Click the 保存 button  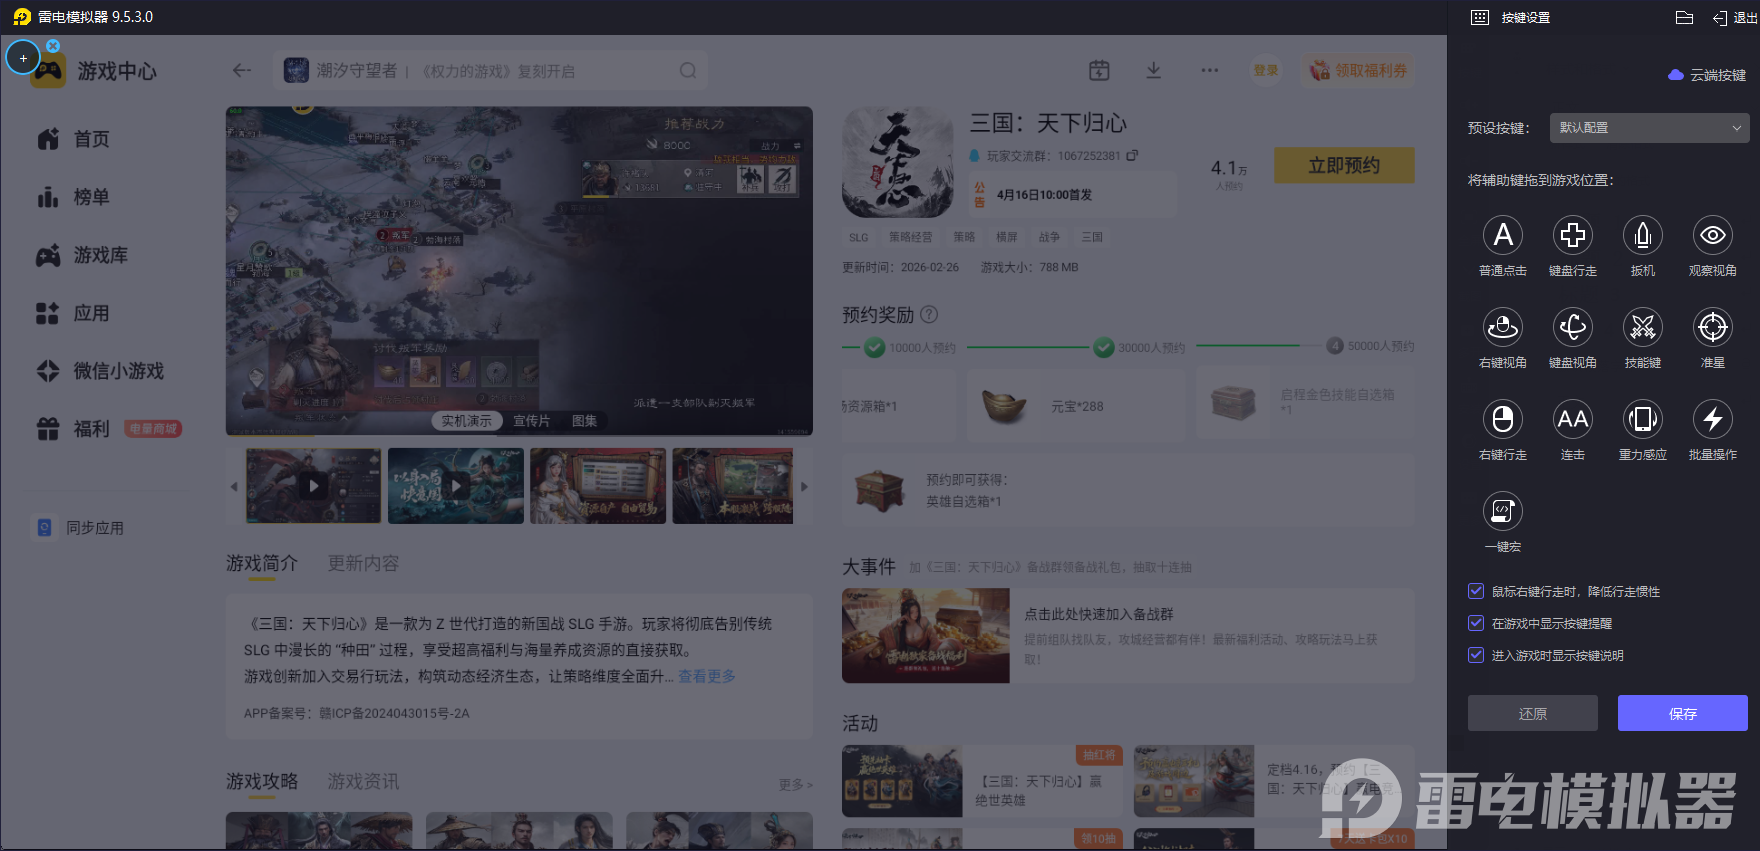pyautogui.click(x=1683, y=713)
